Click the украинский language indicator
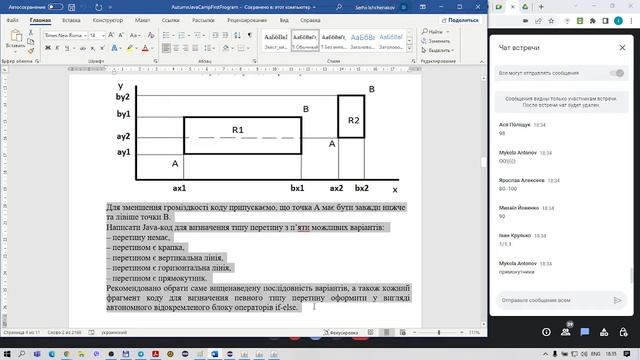 pos(114,333)
